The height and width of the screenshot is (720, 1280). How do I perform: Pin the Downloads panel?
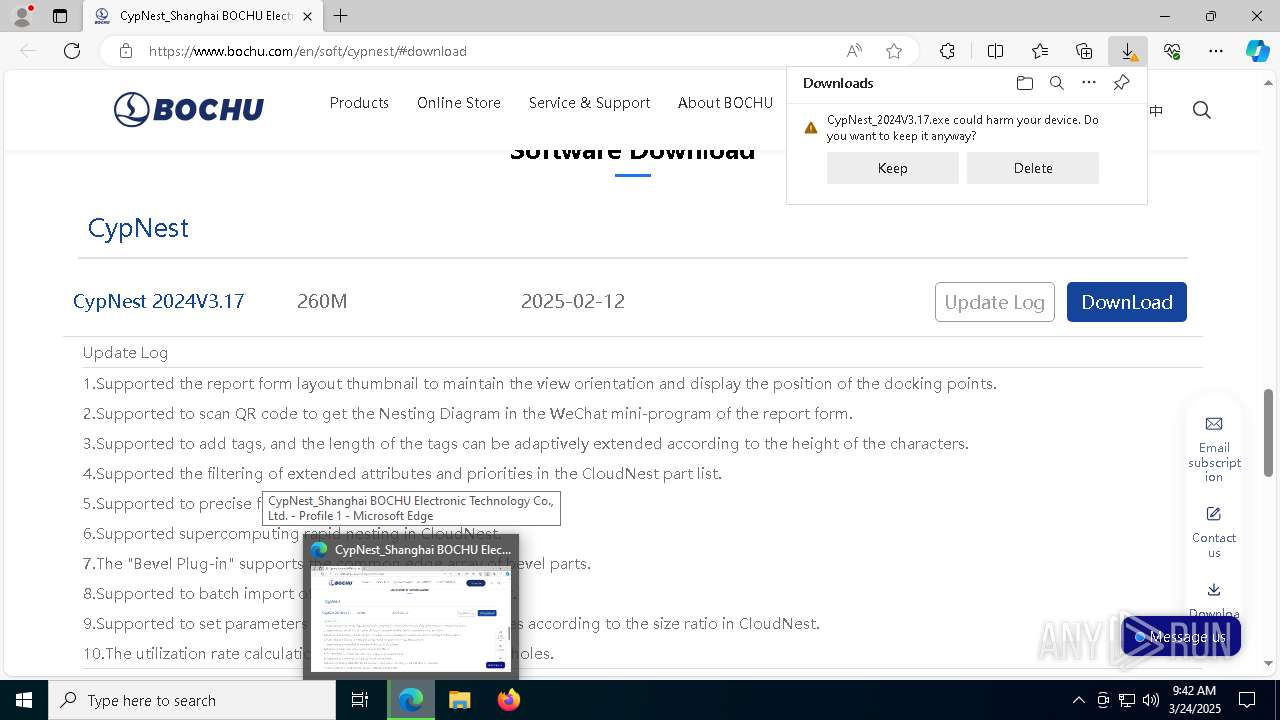pos(1121,83)
